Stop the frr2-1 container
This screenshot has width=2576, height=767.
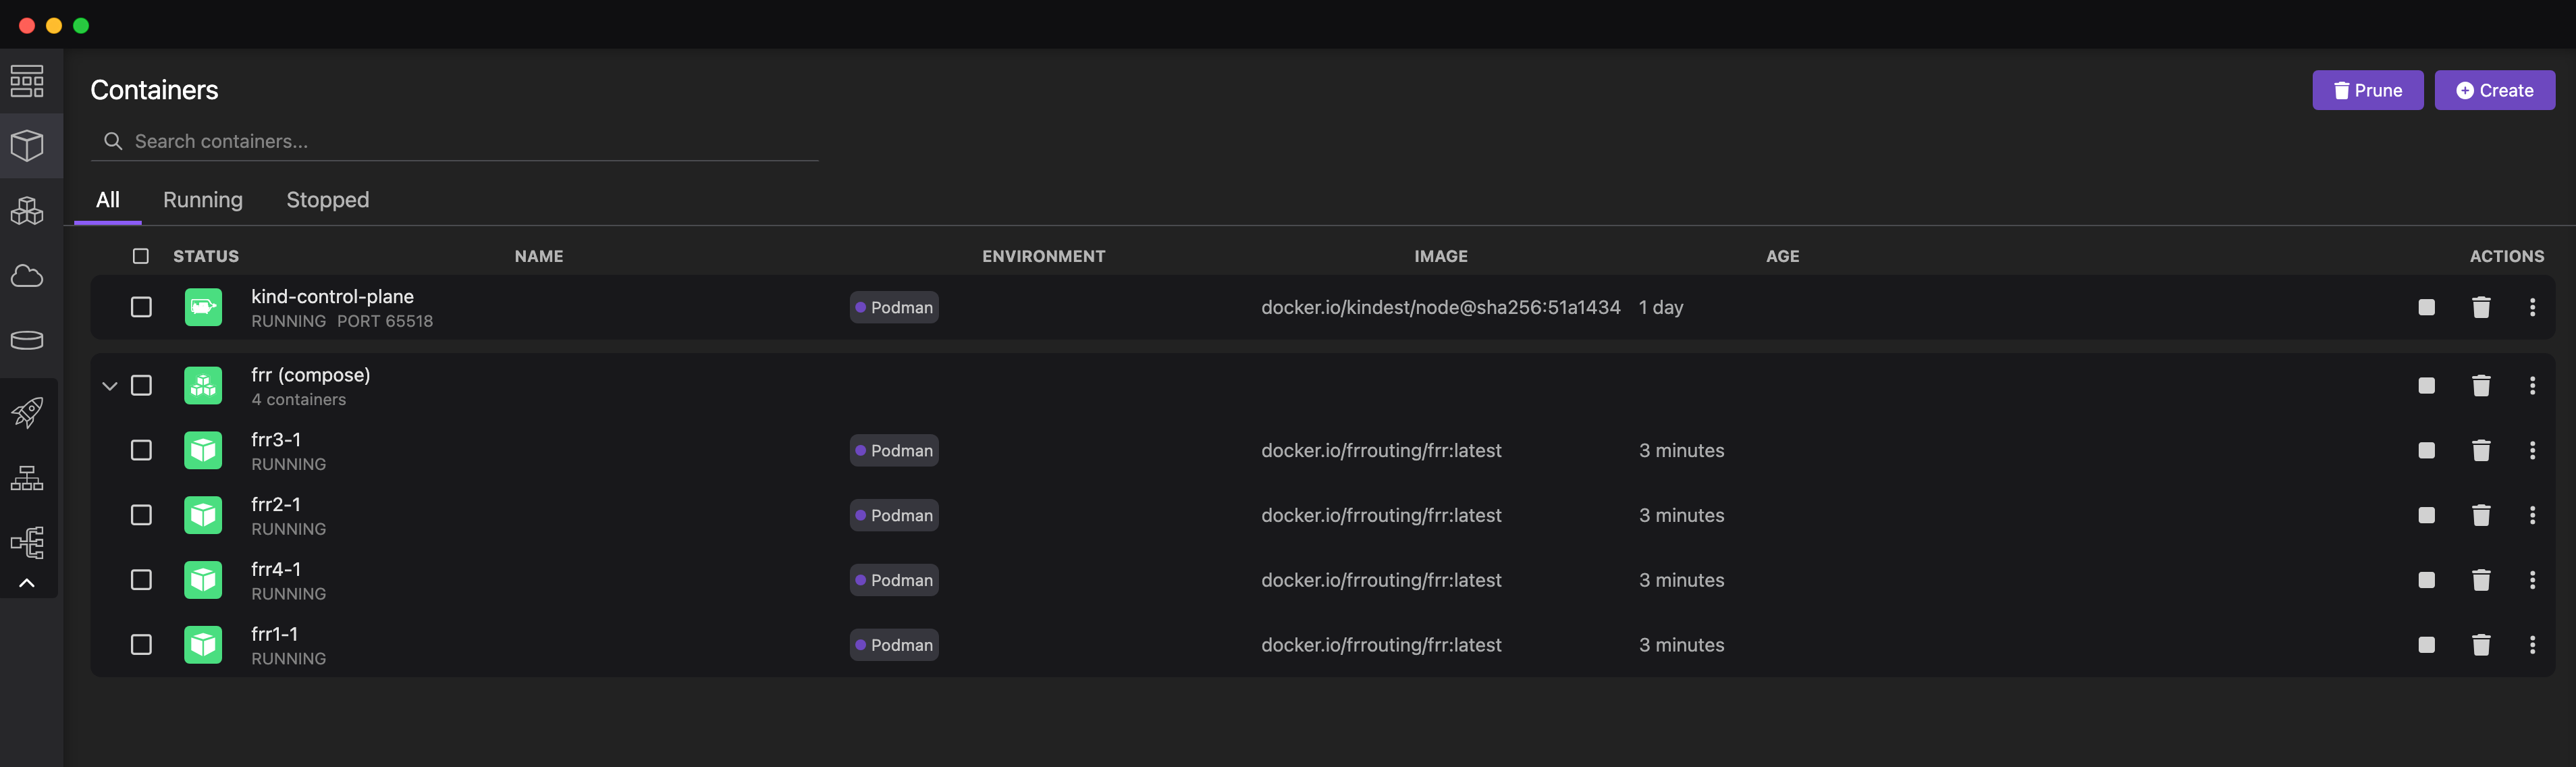[x=2426, y=516]
